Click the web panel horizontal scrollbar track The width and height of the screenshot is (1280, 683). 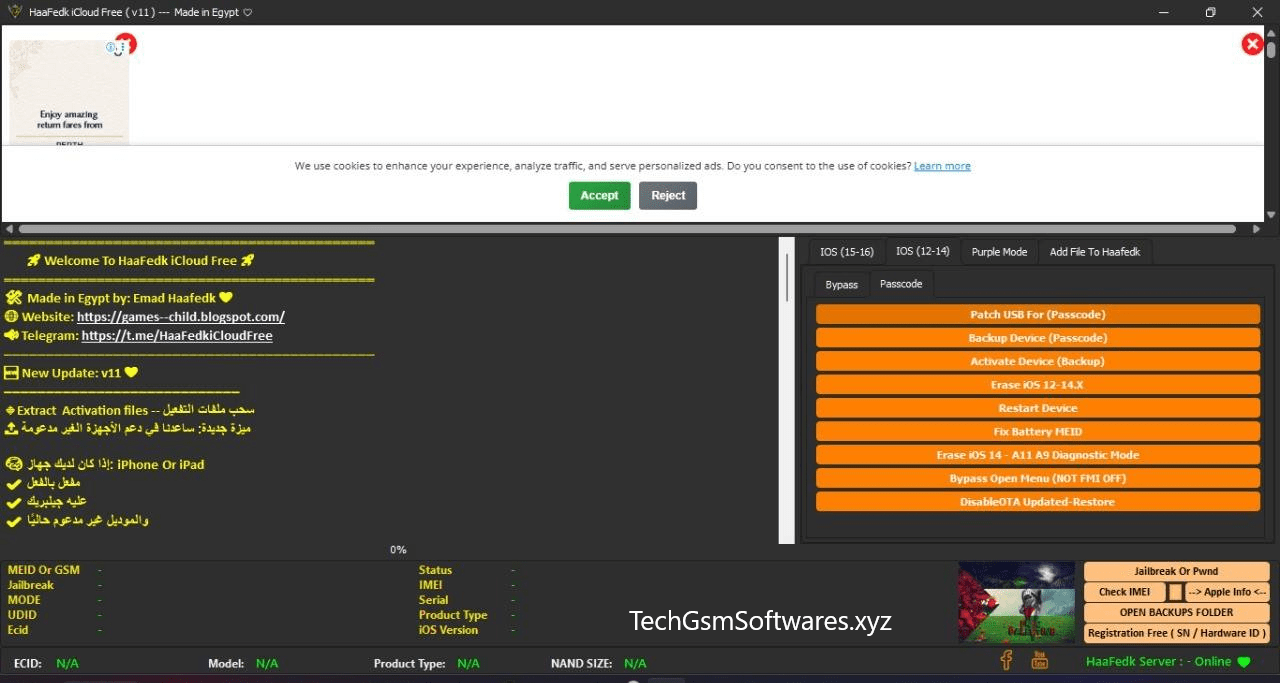pos(632,229)
